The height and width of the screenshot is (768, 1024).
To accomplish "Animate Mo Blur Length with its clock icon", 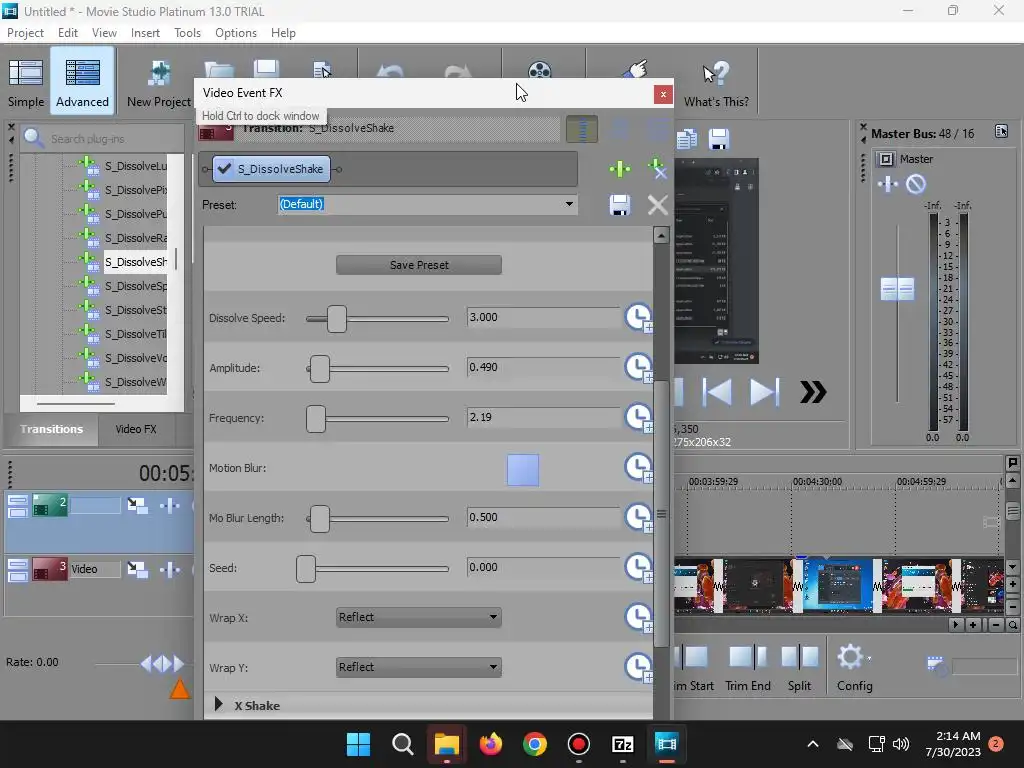I will pyautogui.click(x=639, y=518).
